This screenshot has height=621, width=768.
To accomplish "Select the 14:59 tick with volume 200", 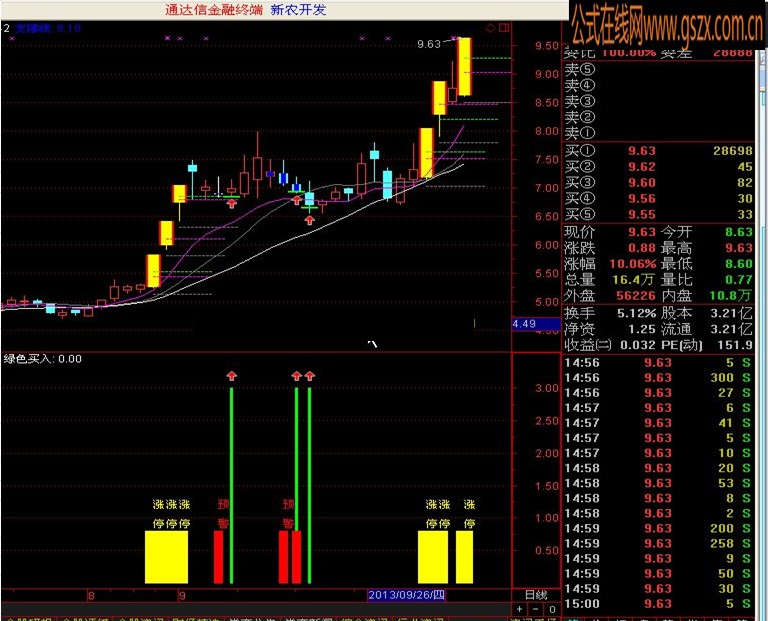I will [658, 528].
